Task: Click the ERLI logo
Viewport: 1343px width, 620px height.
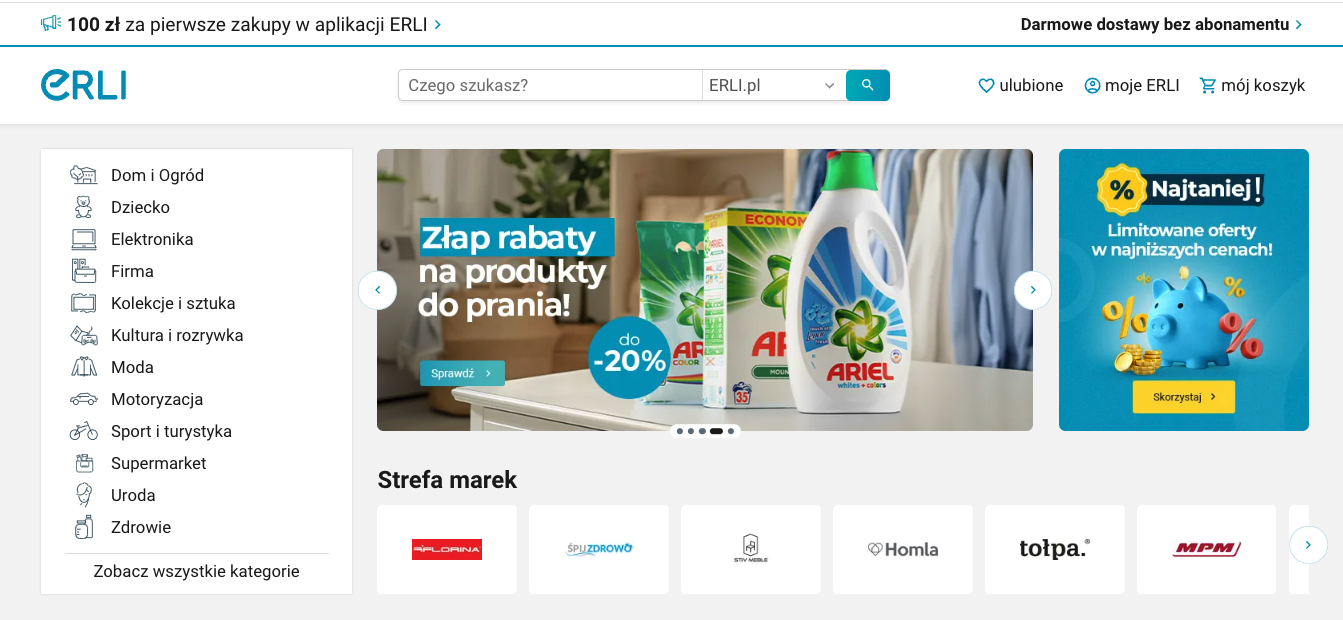Action: [x=84, y=85]
